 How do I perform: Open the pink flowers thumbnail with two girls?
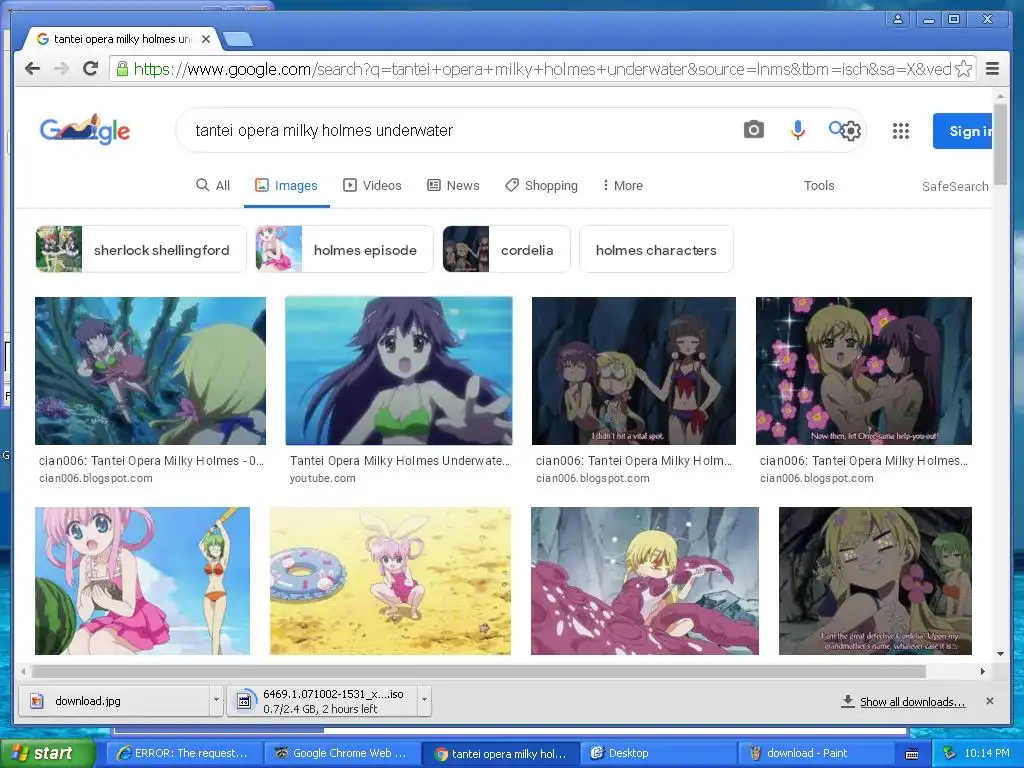(864, 371)
